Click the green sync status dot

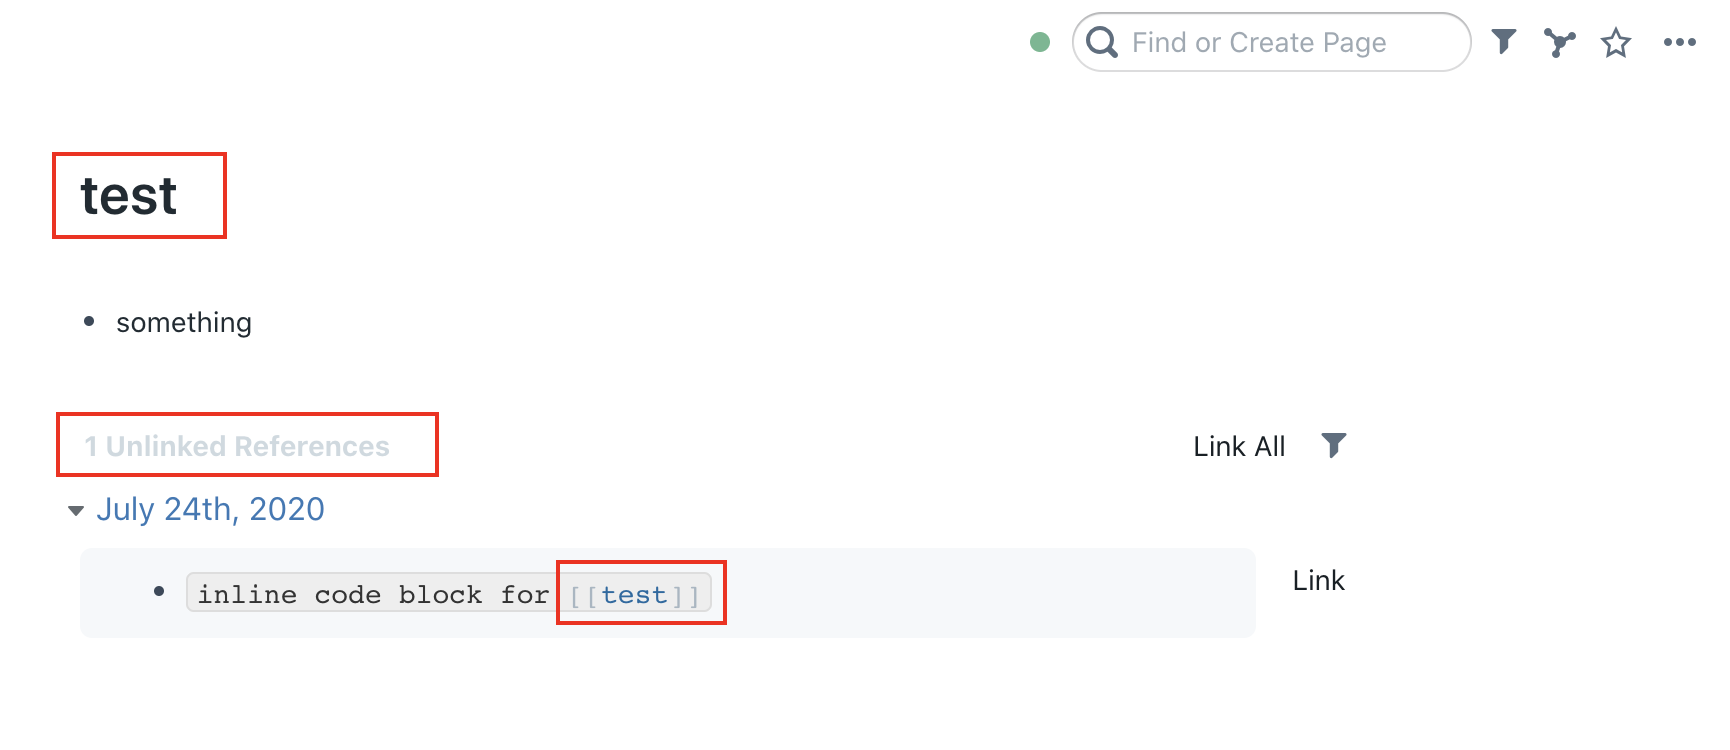tap(1041, 42)
